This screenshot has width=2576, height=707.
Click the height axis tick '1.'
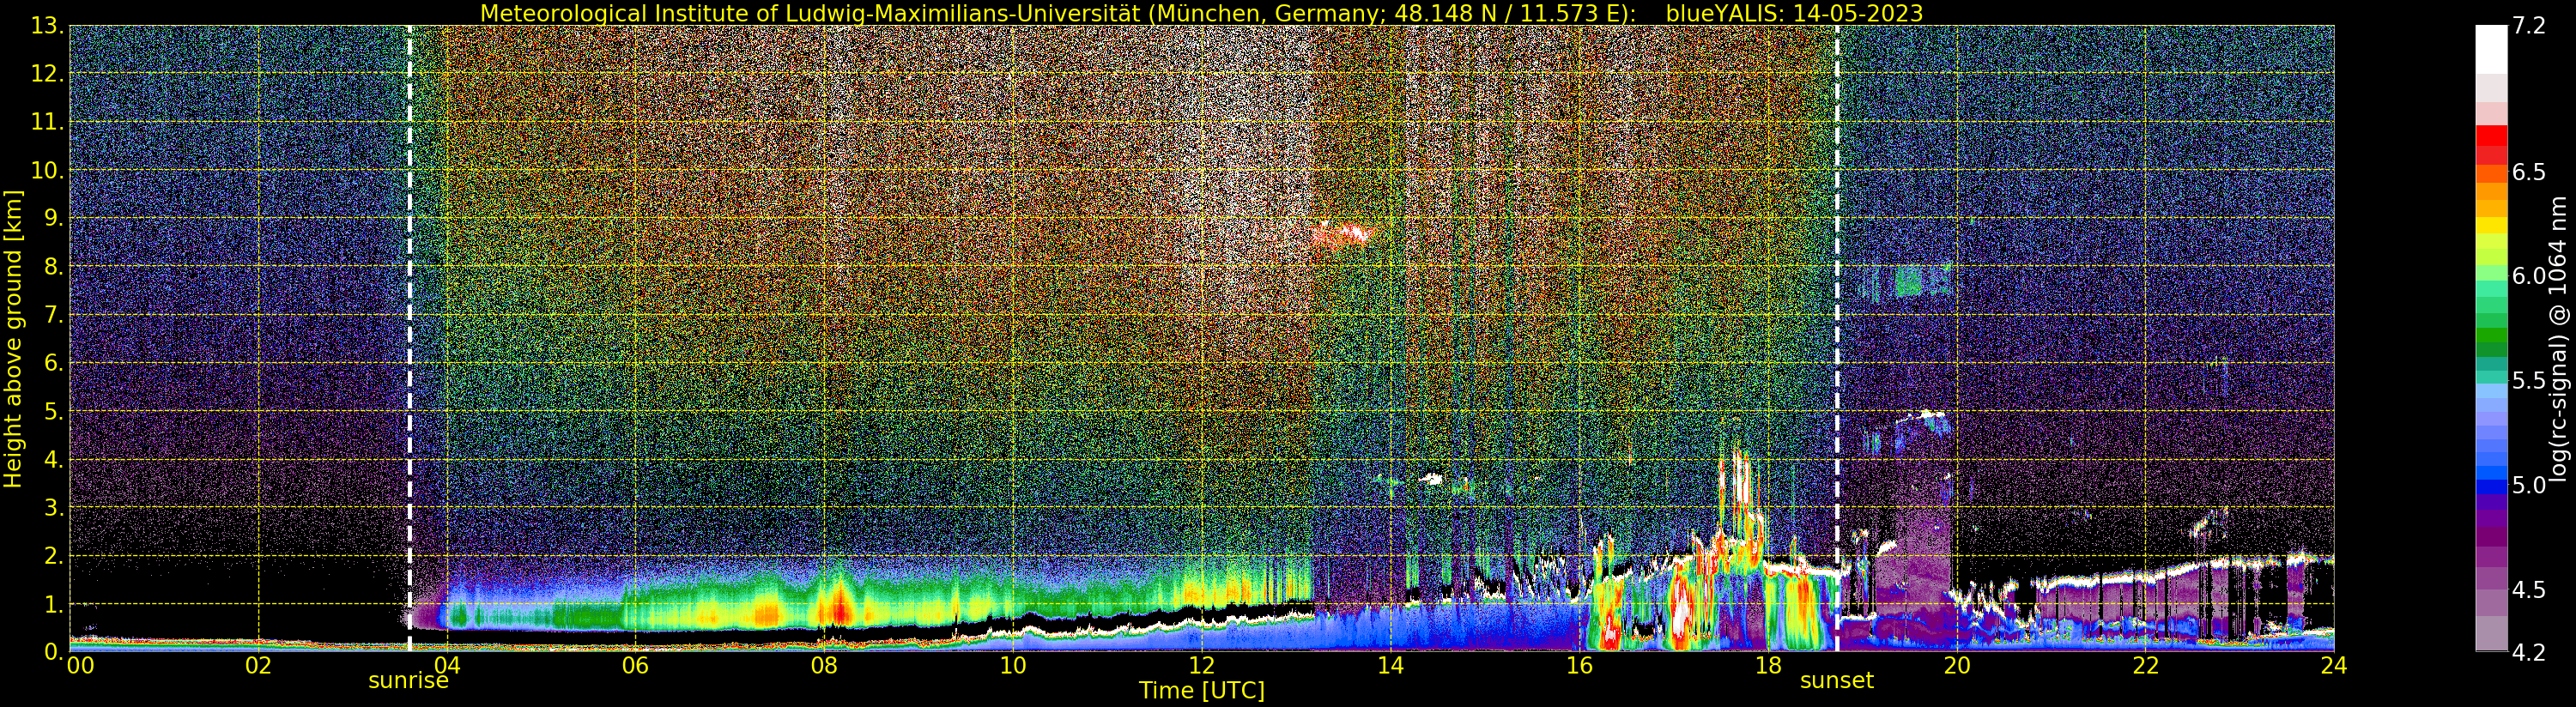click(53, 604)
